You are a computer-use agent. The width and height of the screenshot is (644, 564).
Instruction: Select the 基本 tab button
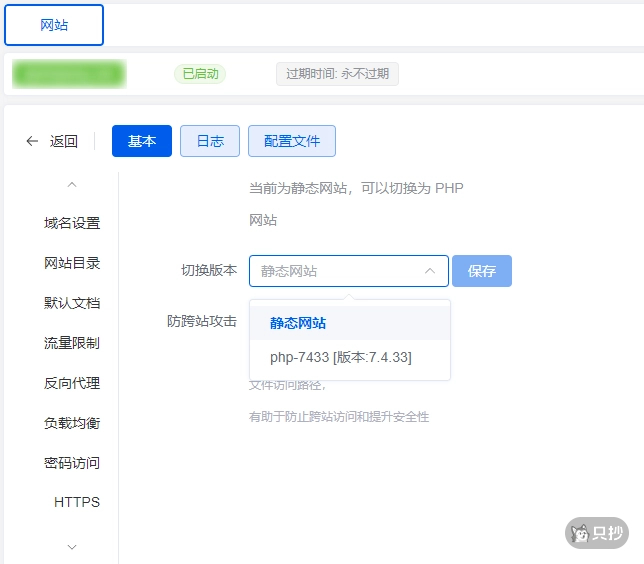pos(142,141)
